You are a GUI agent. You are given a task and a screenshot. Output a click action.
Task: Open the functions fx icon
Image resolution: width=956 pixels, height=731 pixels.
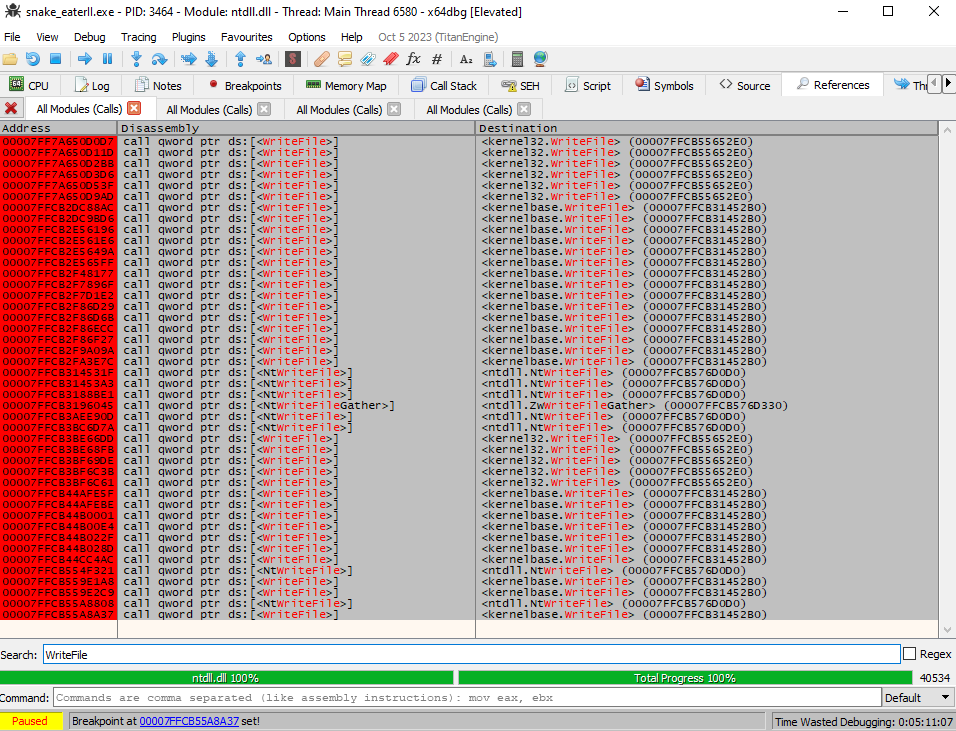[x=413, y=59]
